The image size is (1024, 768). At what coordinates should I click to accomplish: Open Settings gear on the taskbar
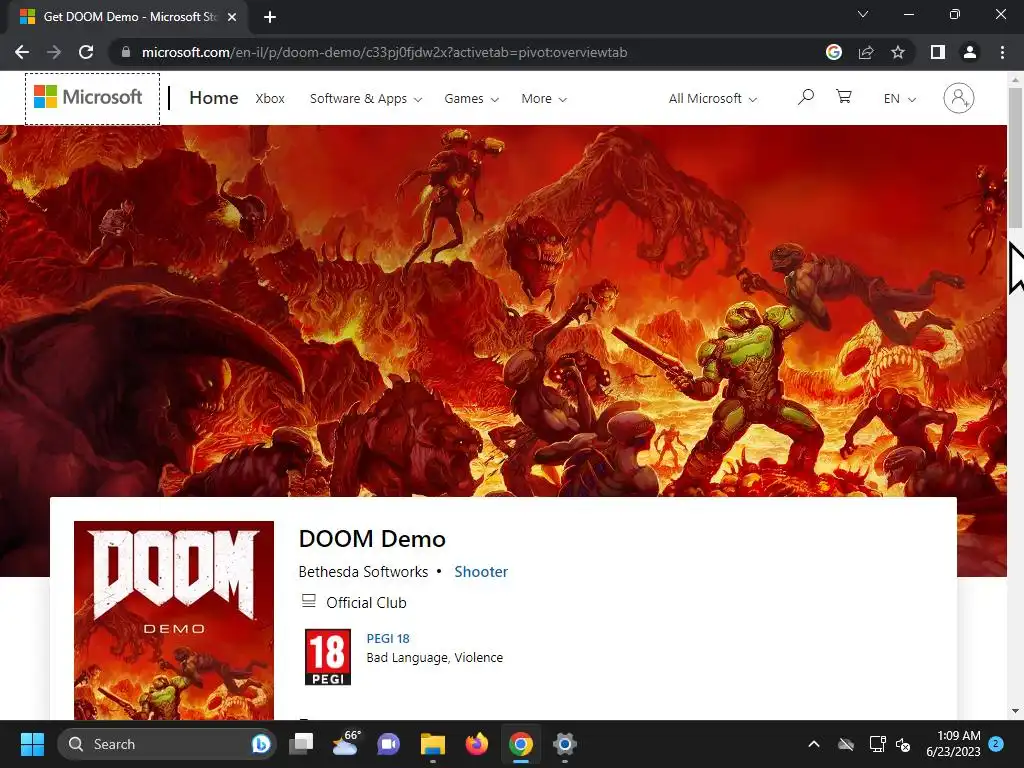(565, 744)
